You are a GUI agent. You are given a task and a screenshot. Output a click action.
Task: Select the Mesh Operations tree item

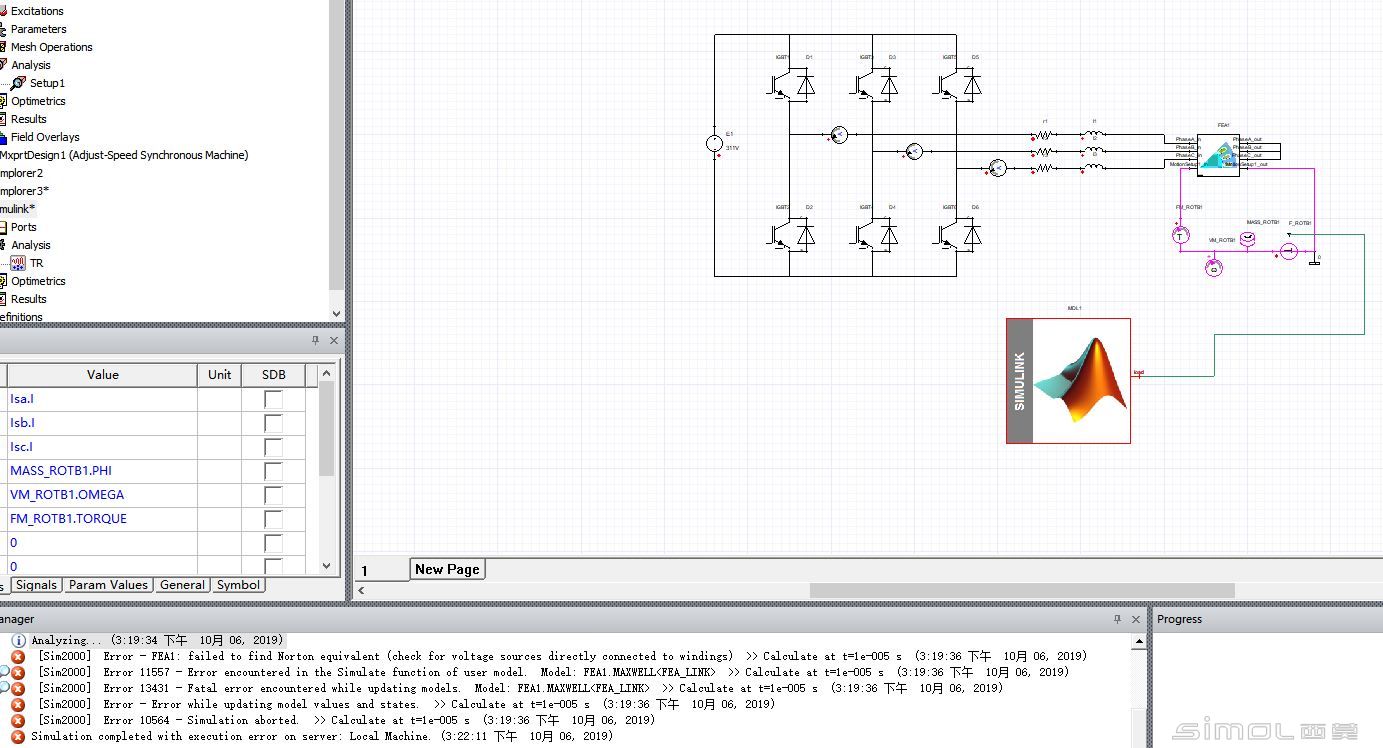[52, 47]
